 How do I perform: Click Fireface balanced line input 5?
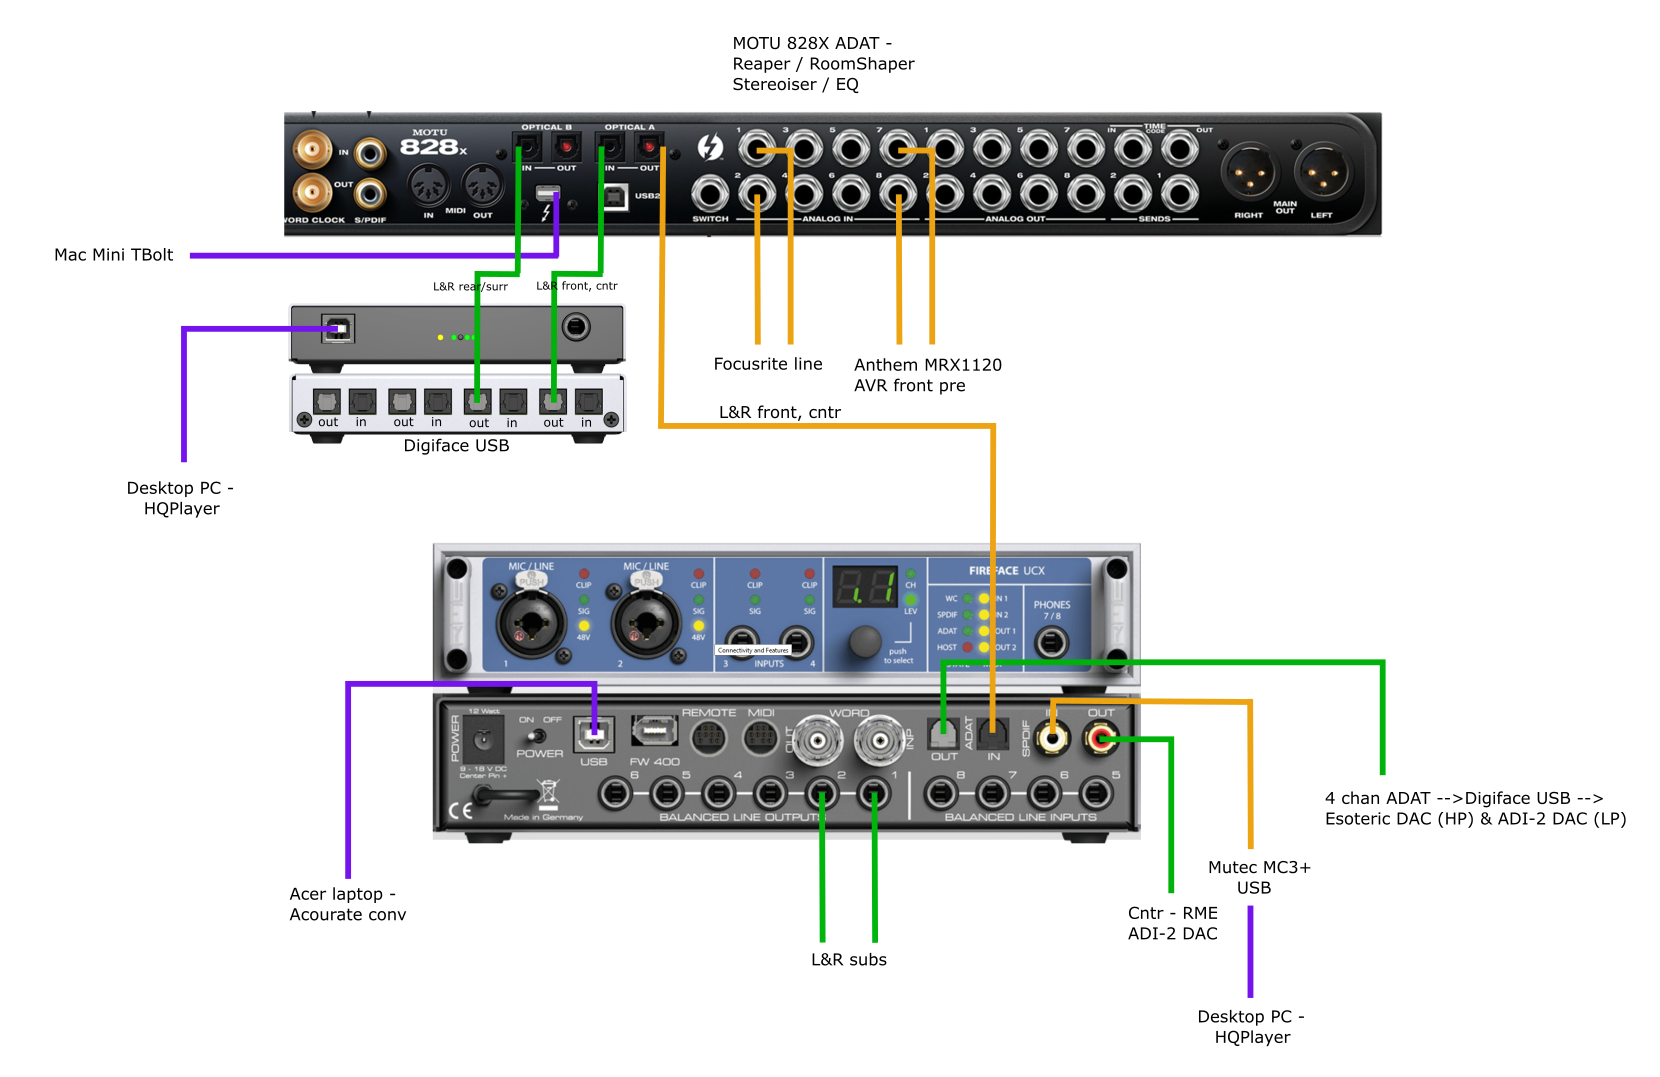click(x=1096, y=795)
